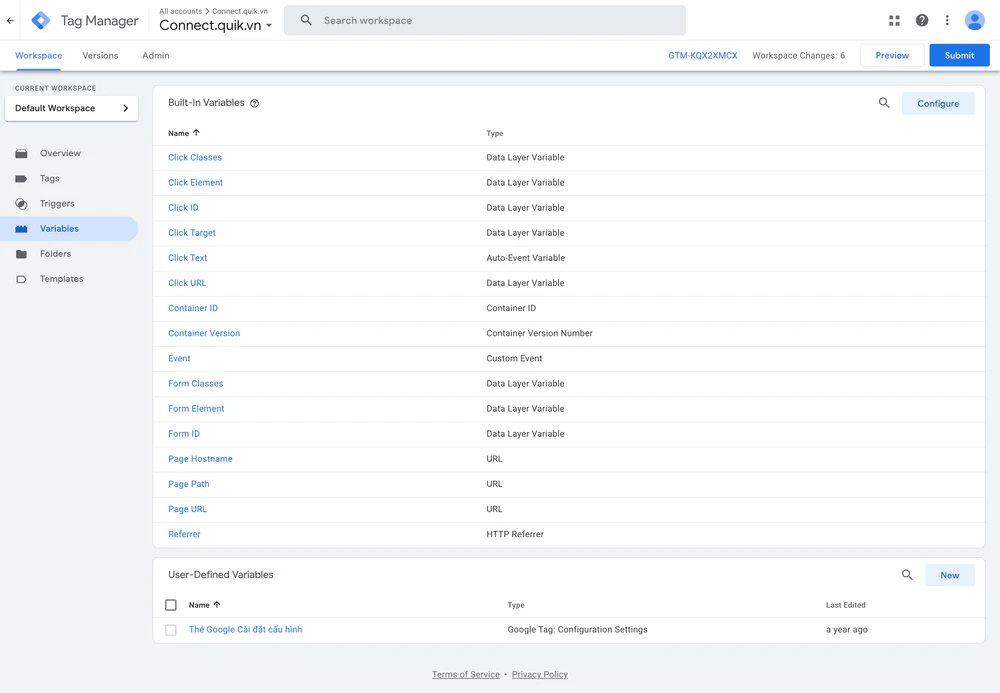Open the Referrer variable
This screenshot has width=1000, height=693.
click(x=184, y=534)
